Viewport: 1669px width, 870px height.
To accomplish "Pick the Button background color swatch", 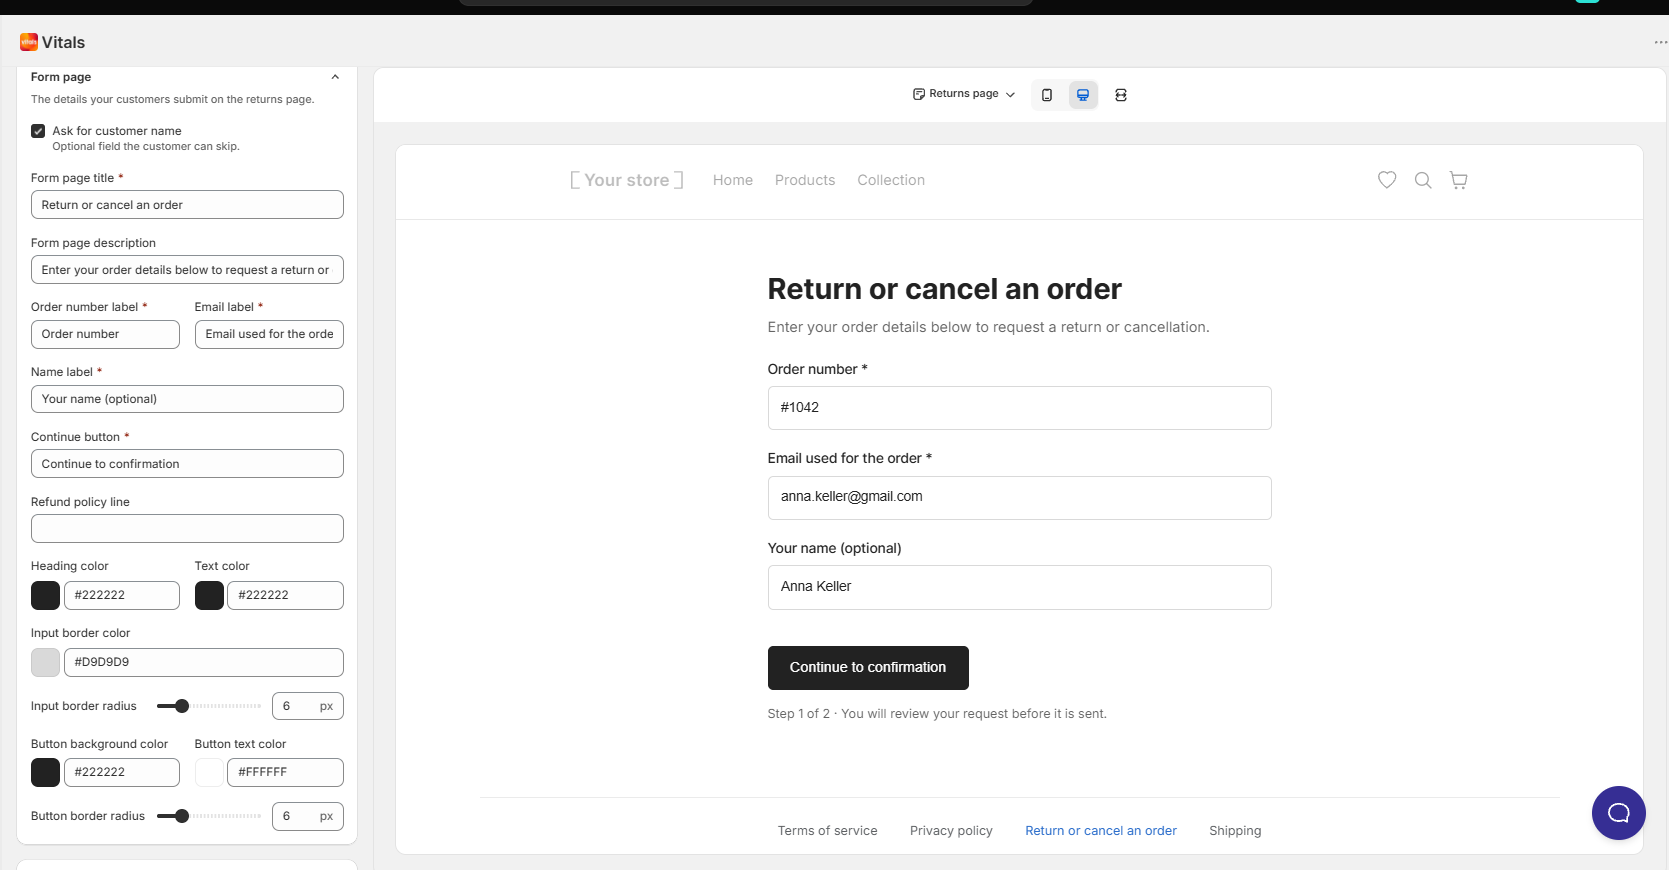I will pyautogui.click(x=45, y=772).
